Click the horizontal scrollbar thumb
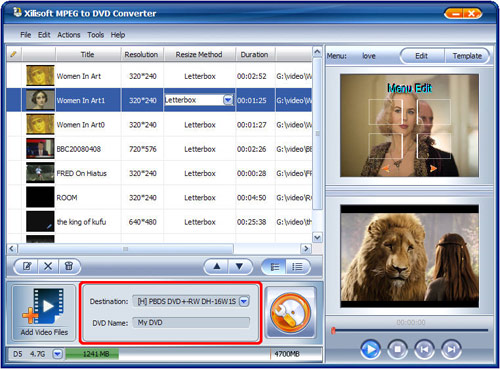 pos(126,249)
